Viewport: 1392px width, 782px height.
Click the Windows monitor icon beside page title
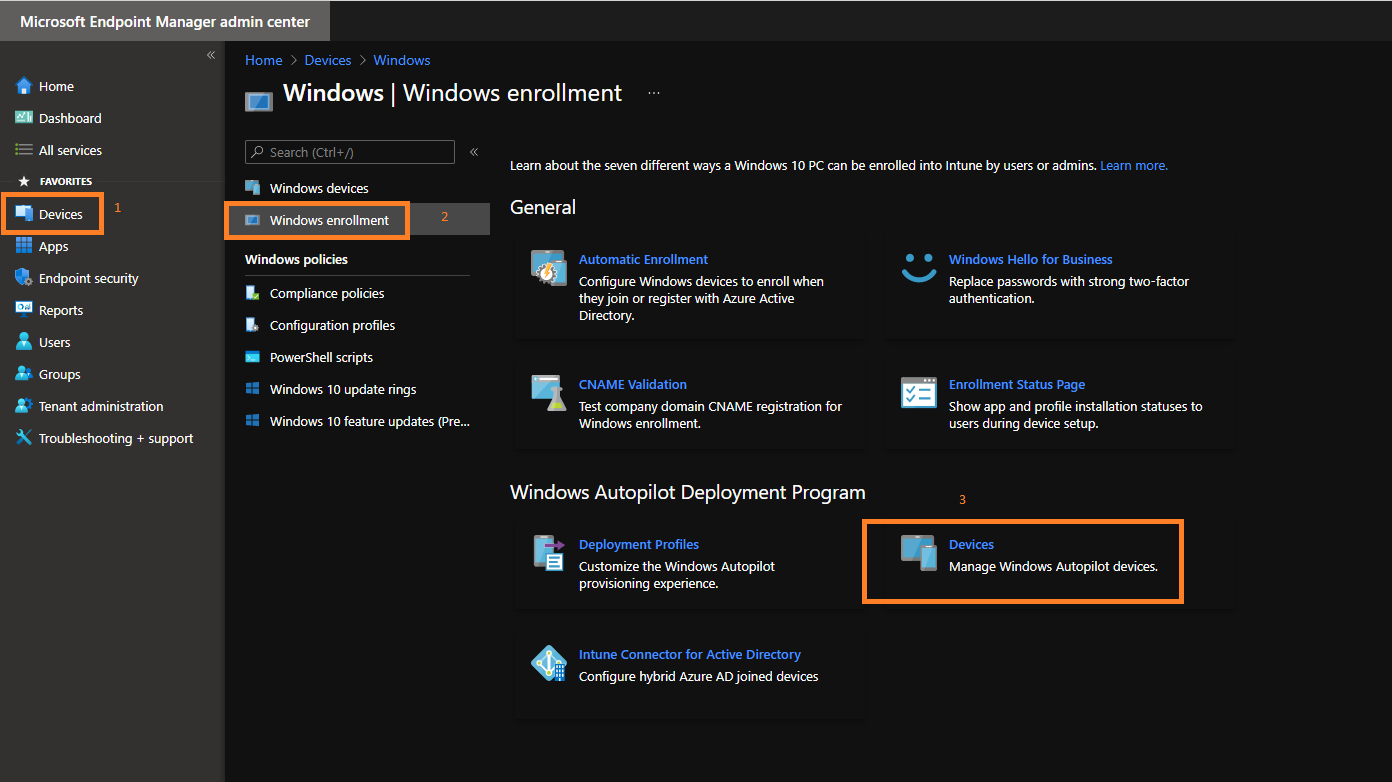click(258, 101)
